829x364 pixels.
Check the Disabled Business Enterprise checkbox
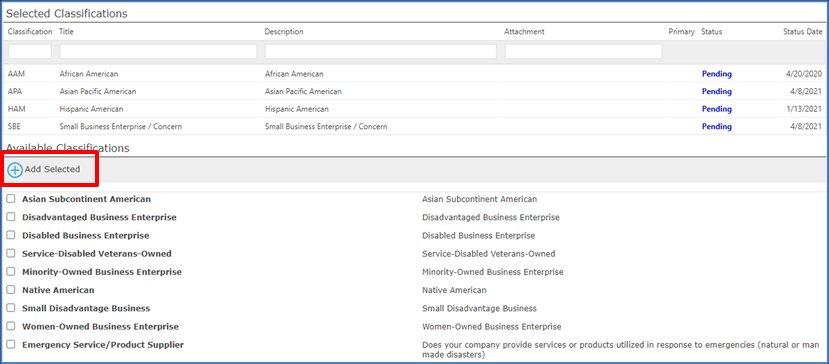11,235
